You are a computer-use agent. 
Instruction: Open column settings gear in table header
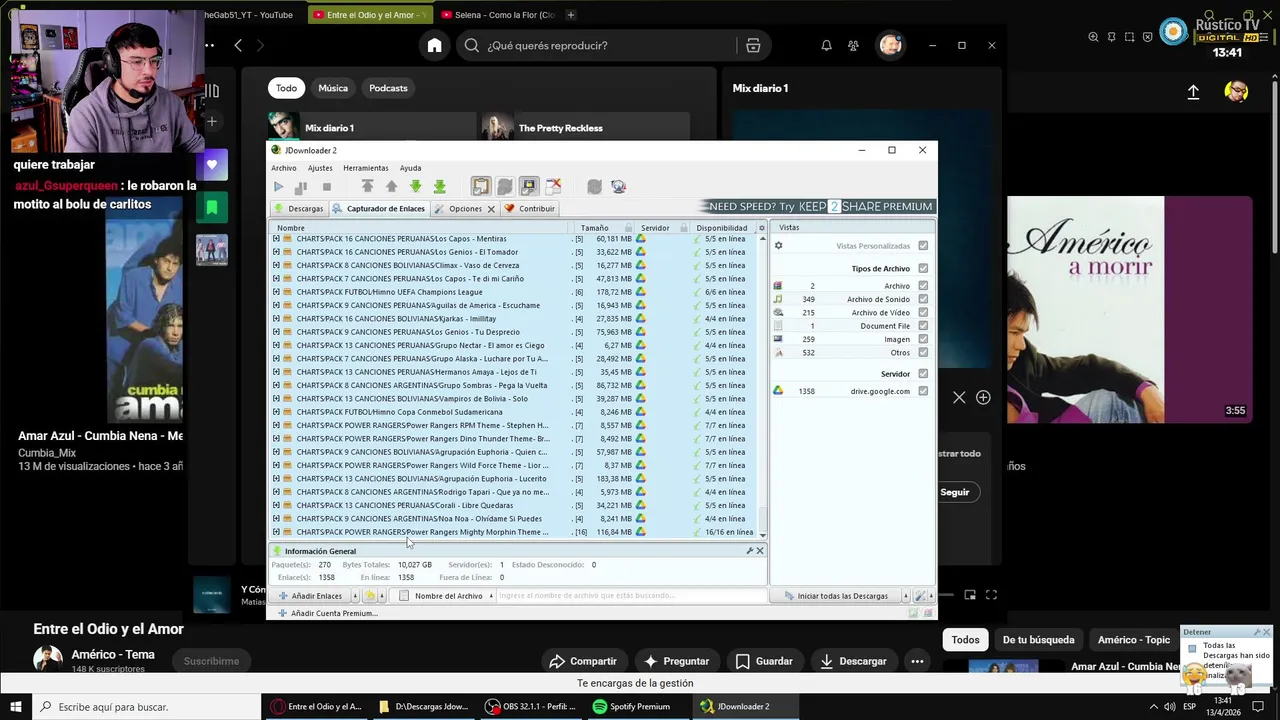761,228
